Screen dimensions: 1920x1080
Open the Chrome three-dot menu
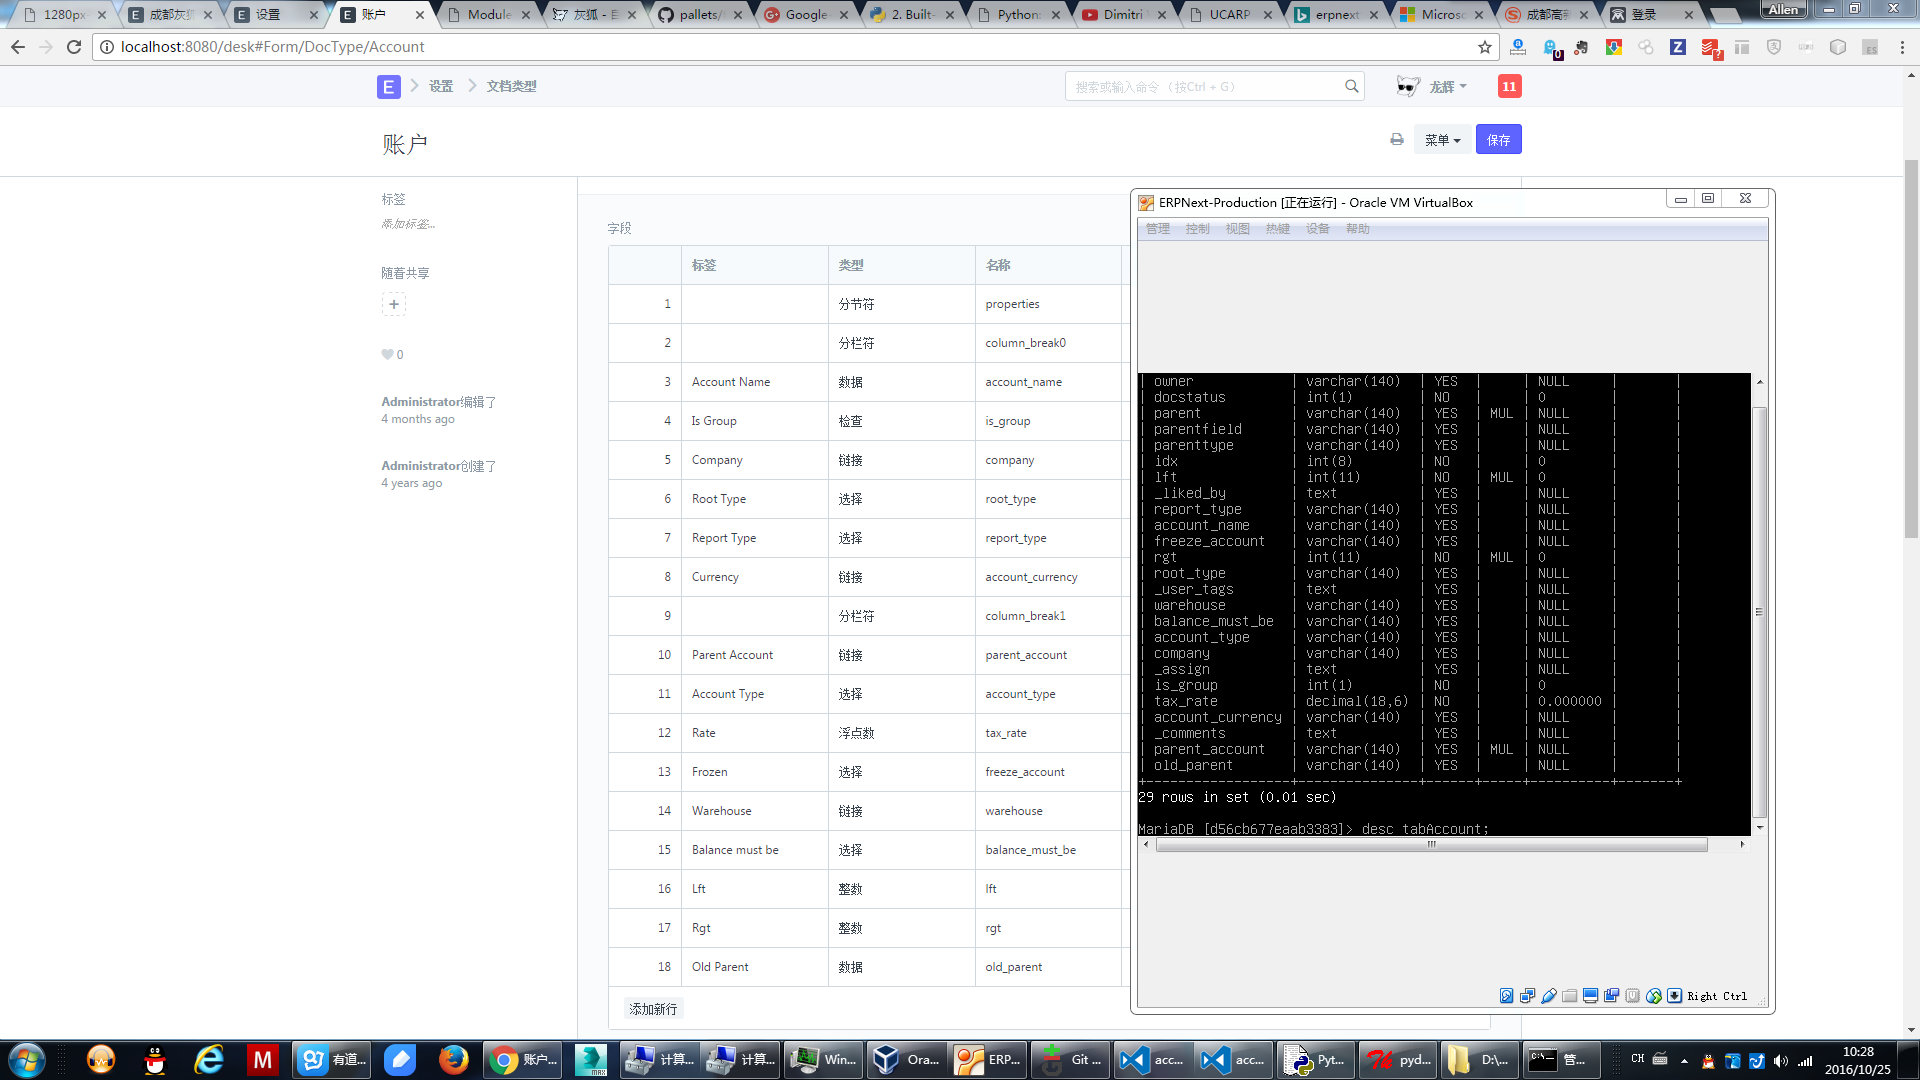(1902, 47)
